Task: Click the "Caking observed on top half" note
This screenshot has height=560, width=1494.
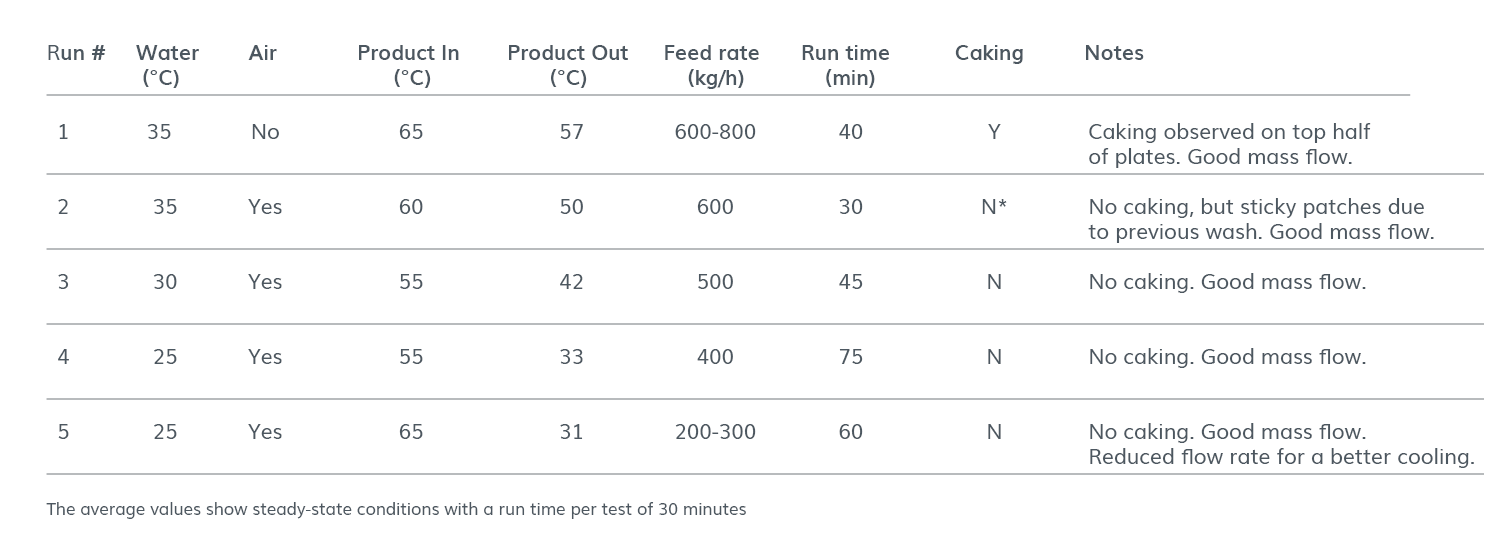Action: [x=1228, y=132]
